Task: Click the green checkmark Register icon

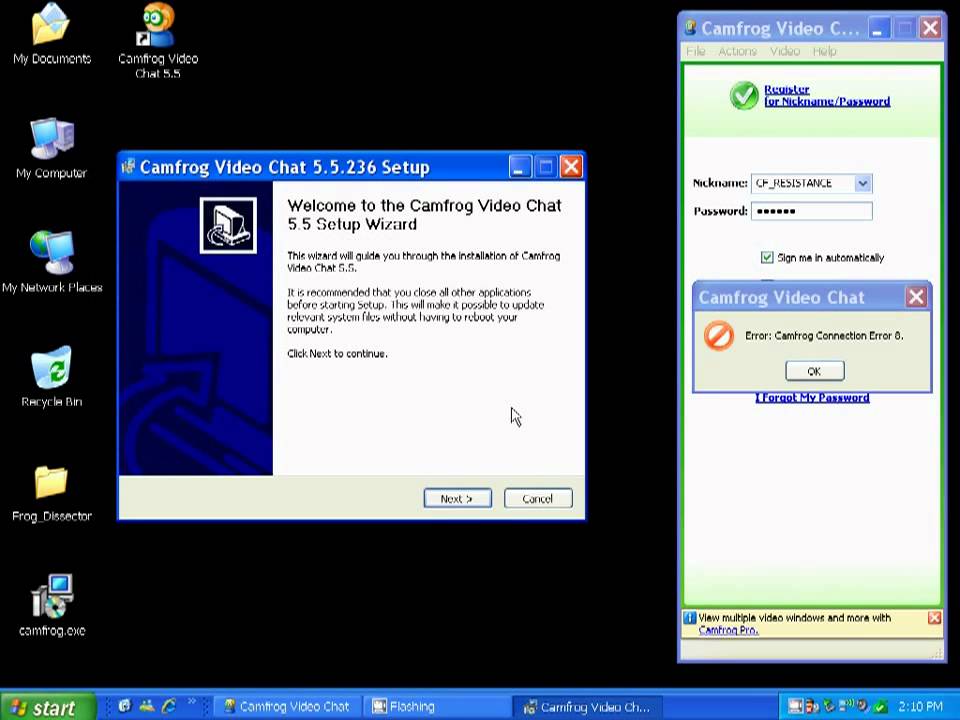Action: (x=744, y=96)
